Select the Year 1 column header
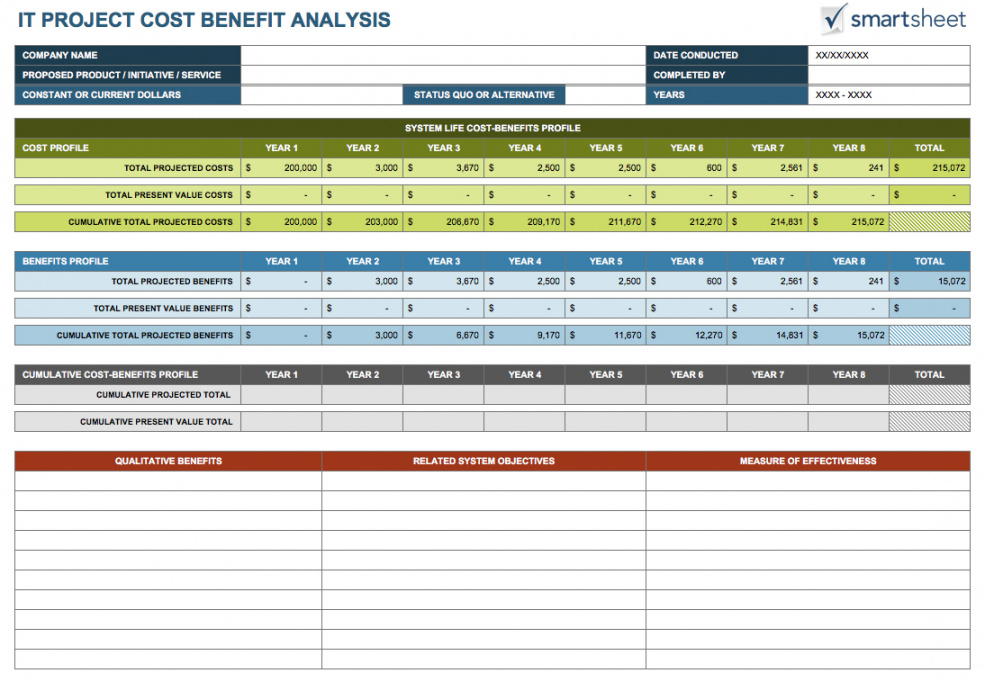The height and width of the screenshot is (682, 985). point(281,147)
